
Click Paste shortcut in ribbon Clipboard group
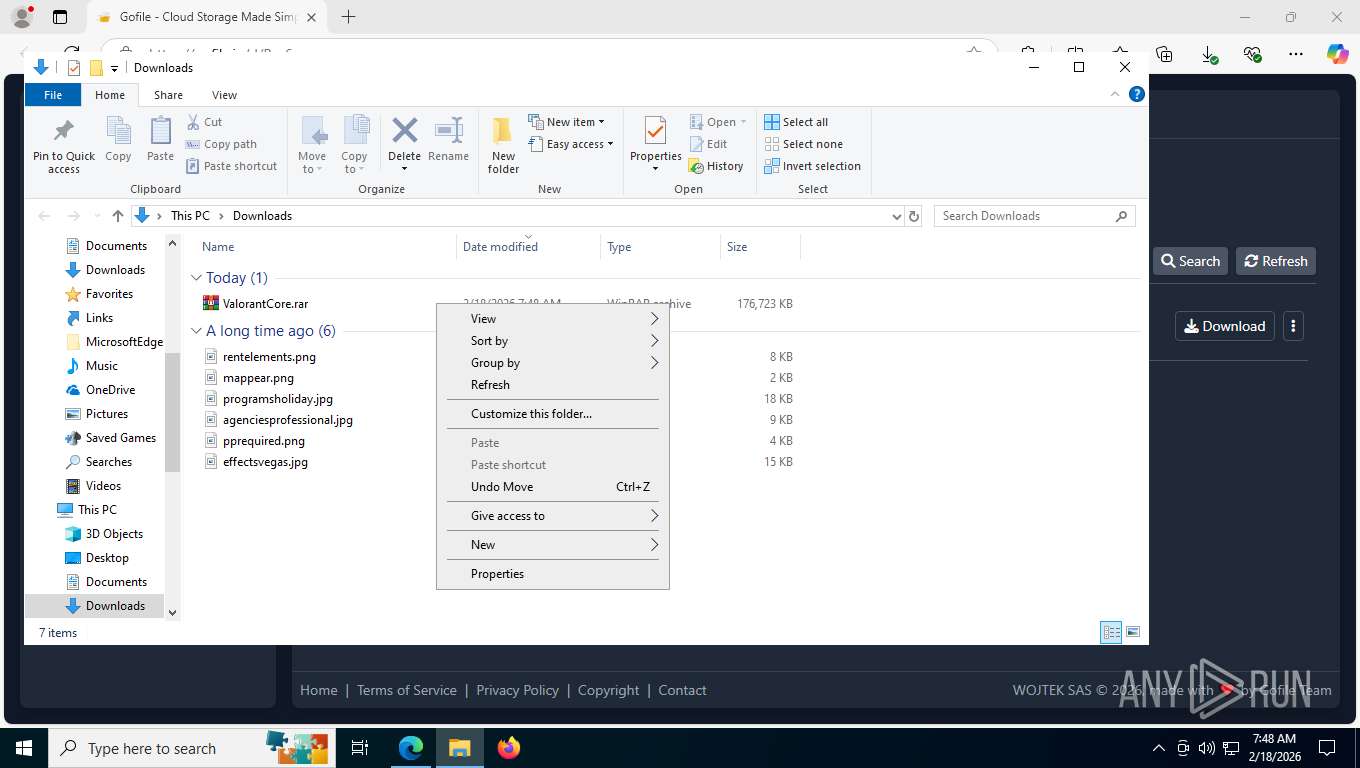231,166
